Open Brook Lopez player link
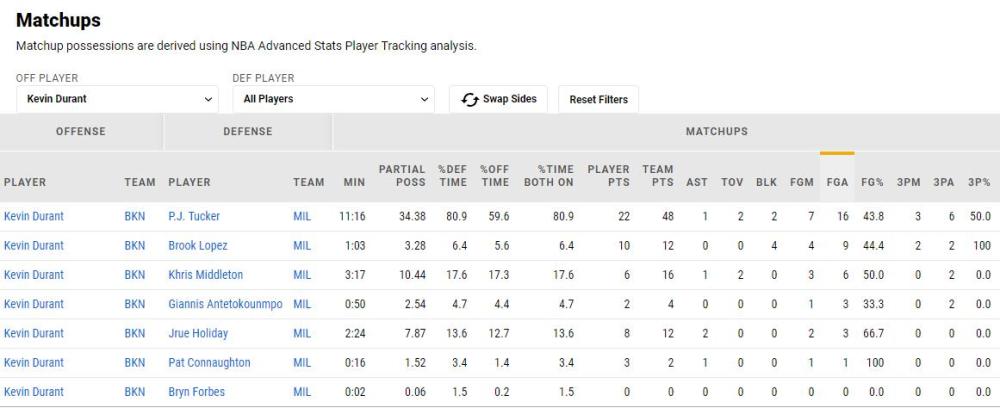Screen dimensions: 1000x408 point(198,245)
